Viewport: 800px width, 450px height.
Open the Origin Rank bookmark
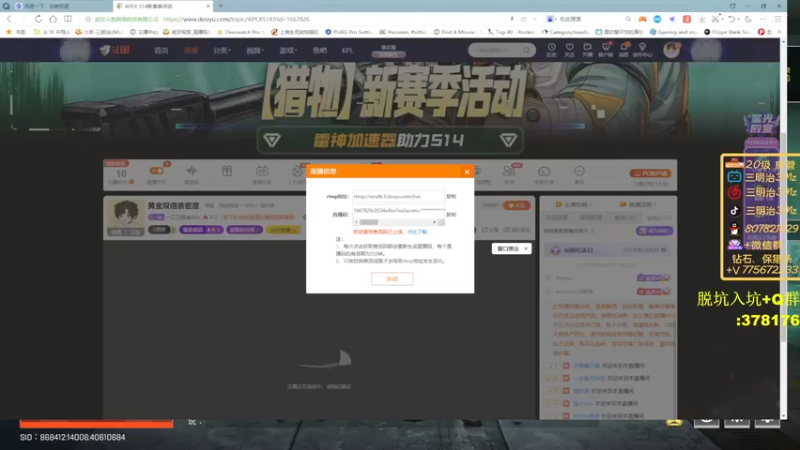[727, 32]
